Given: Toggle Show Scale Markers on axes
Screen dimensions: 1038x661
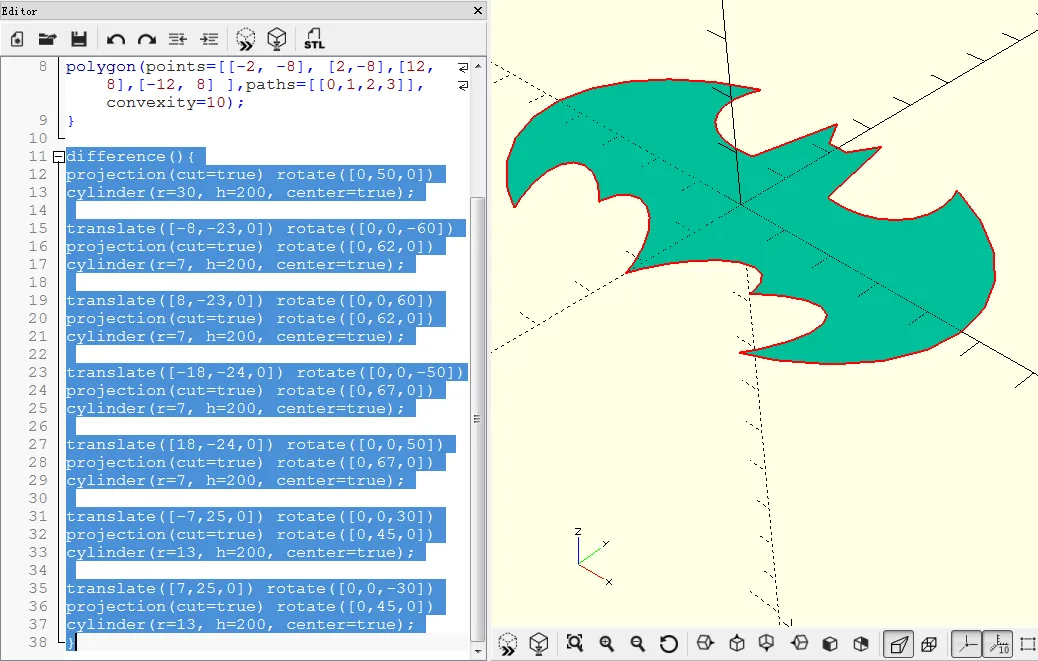Looking at the screenshot, I should [998, 644].
